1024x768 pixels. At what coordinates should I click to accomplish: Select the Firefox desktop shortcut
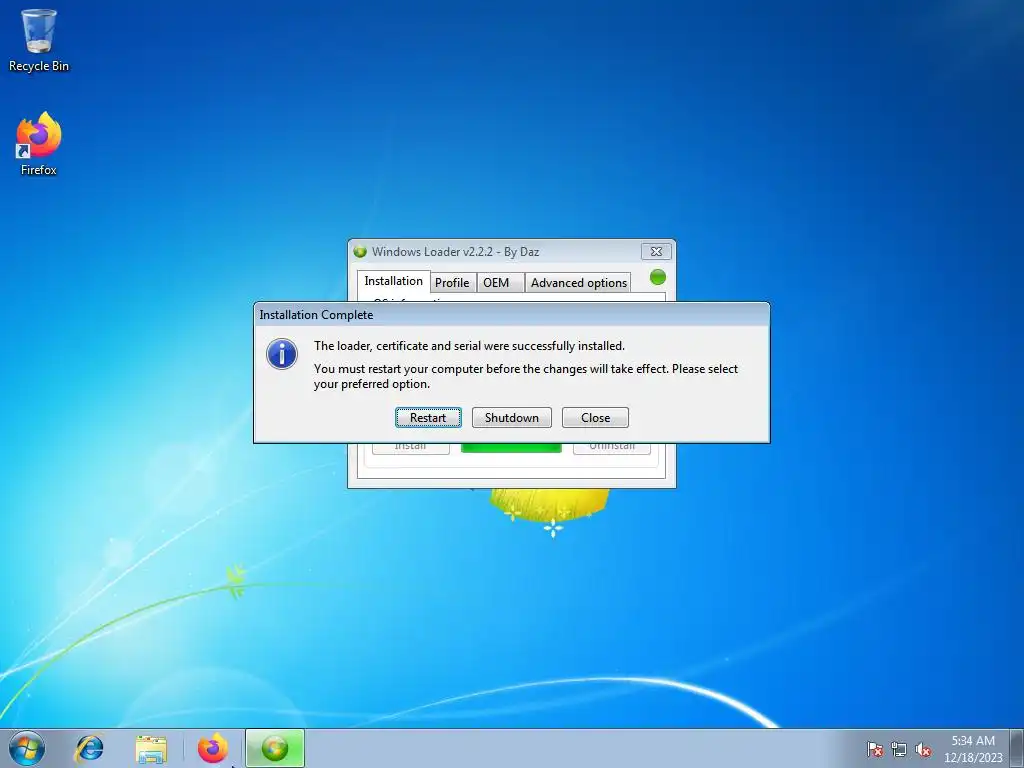click(39, 144)
